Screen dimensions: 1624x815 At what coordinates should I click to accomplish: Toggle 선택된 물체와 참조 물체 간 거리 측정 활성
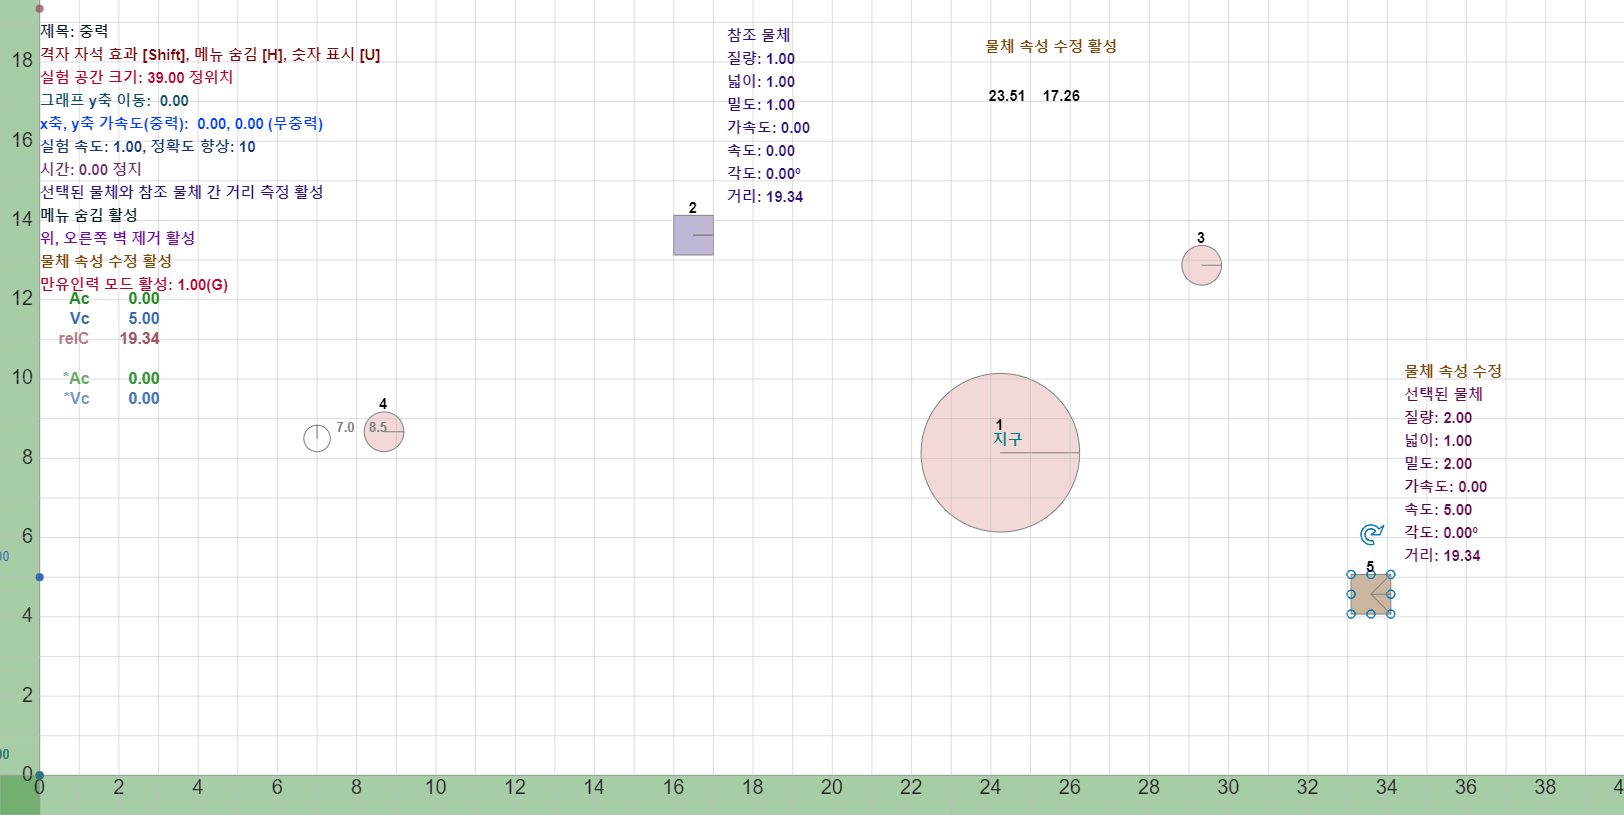182,192
